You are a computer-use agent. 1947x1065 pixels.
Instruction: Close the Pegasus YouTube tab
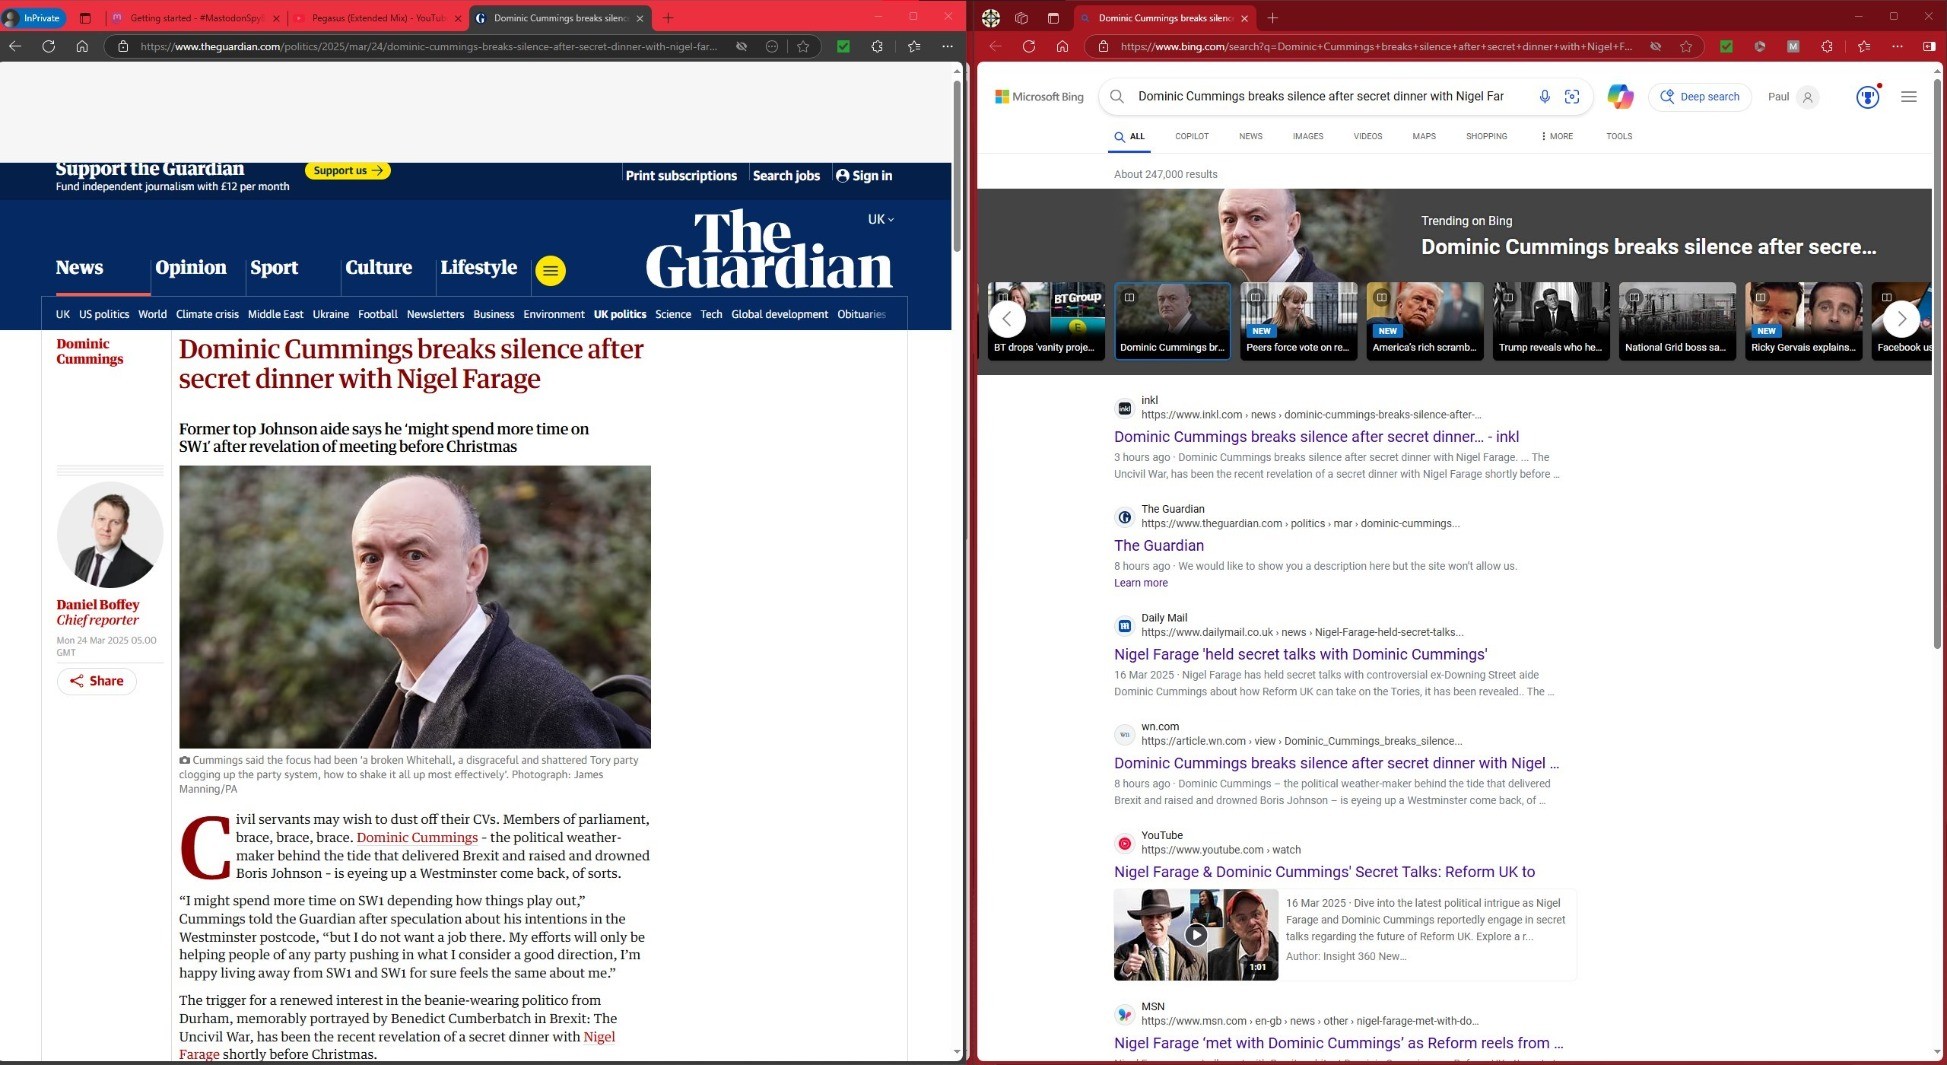459,18
